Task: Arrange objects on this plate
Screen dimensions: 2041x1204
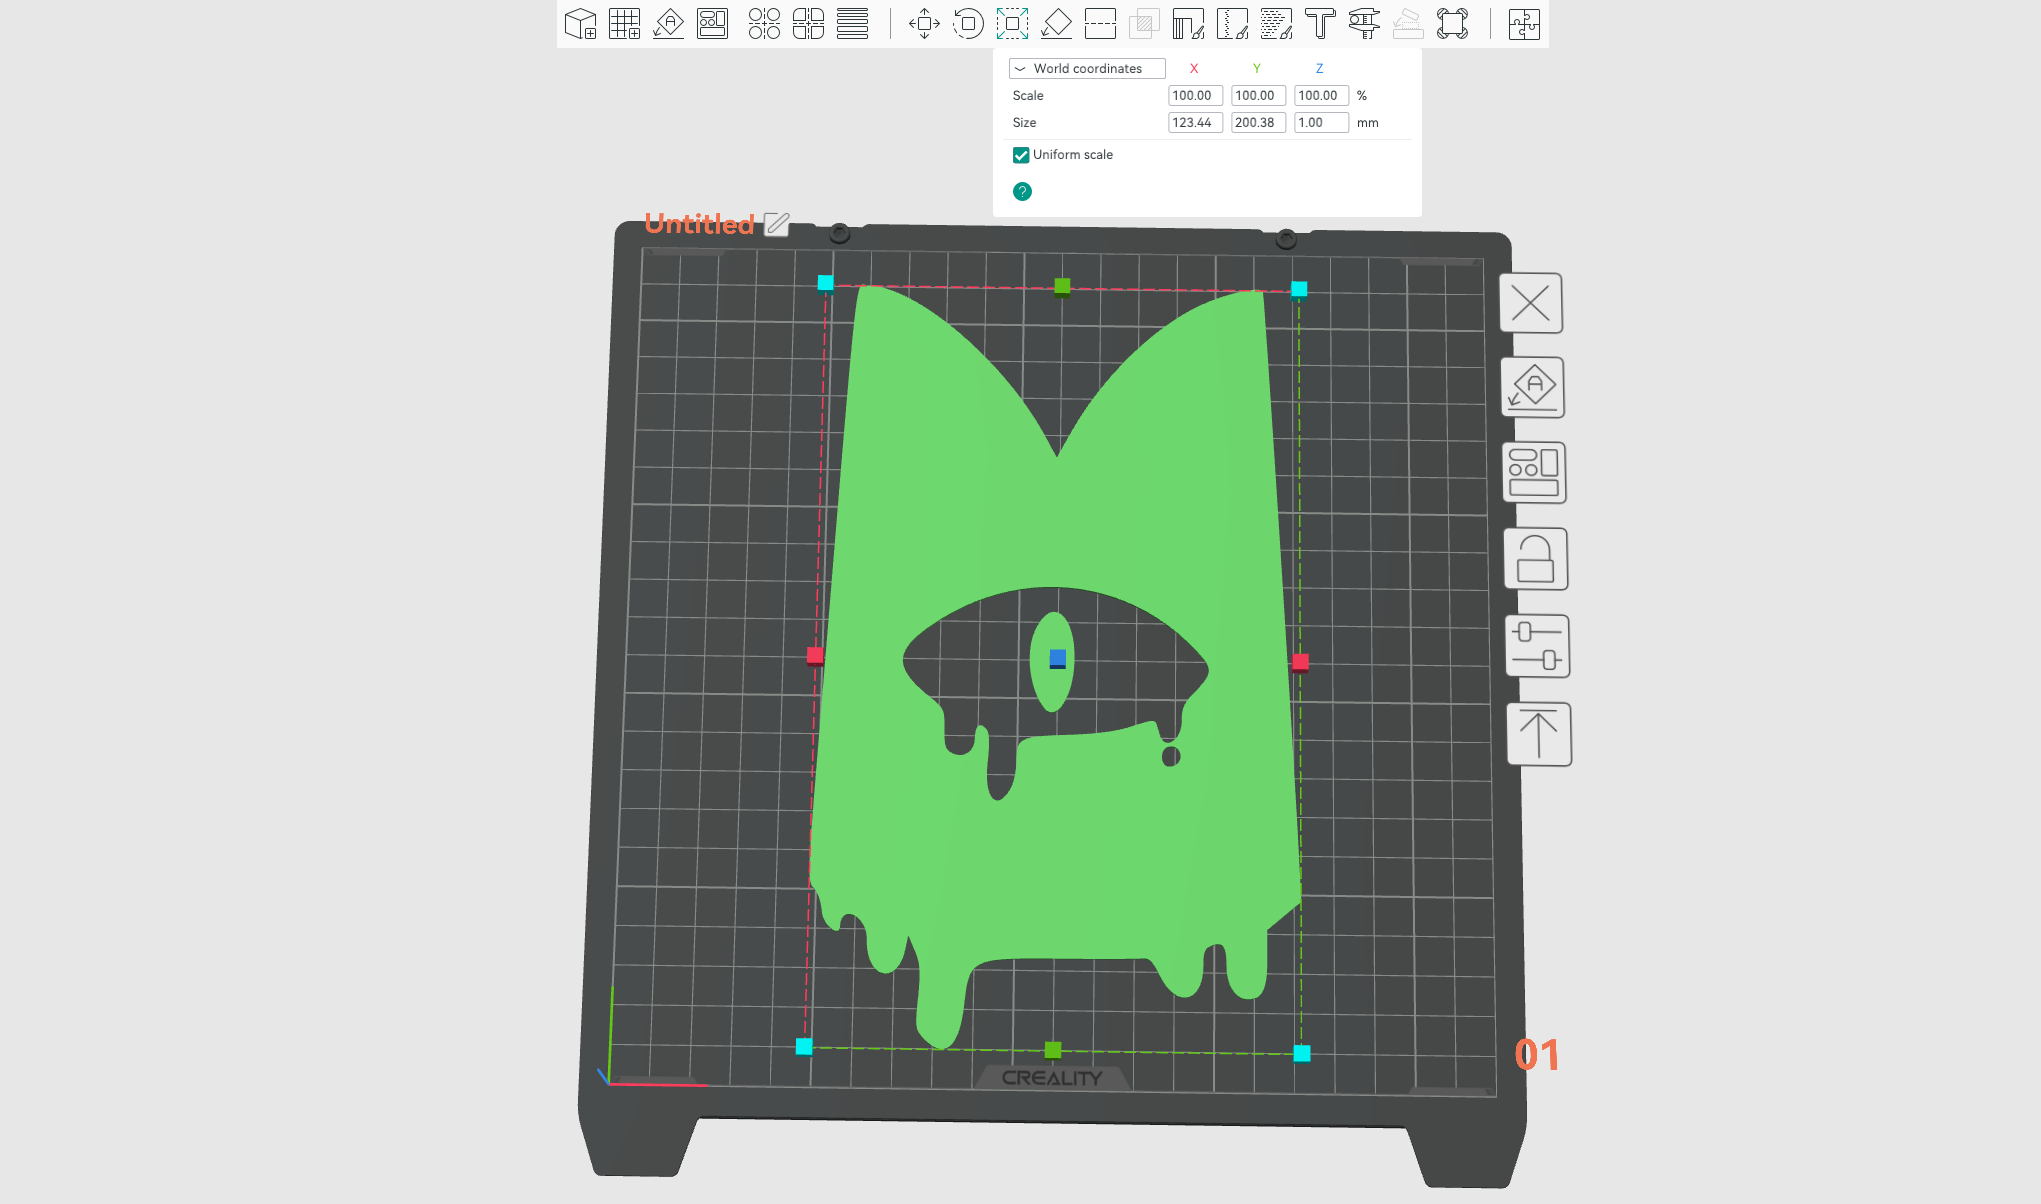Action: pyautogui.click(x=1534, y=473)
